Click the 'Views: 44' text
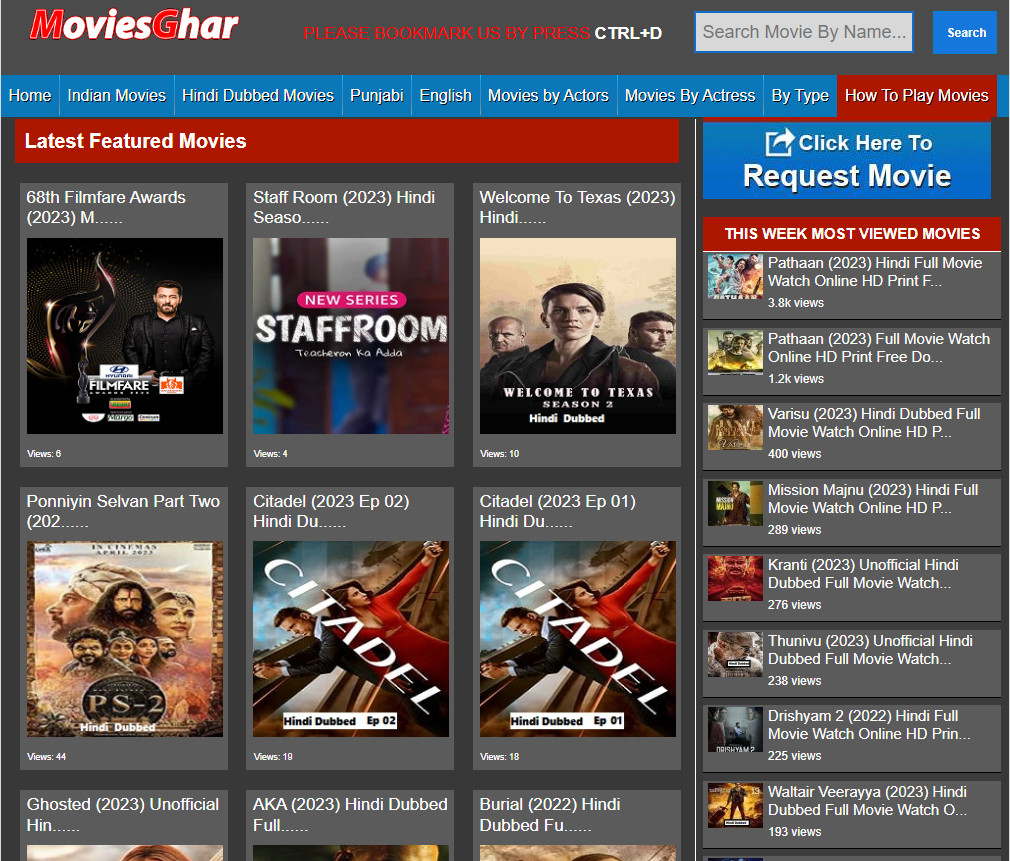Viewport: 1010px width, 861px height. 46,757
